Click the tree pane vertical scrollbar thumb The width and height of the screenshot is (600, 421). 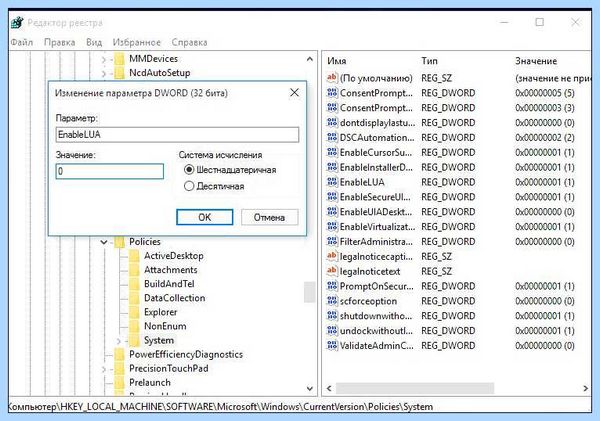[310, 292]
